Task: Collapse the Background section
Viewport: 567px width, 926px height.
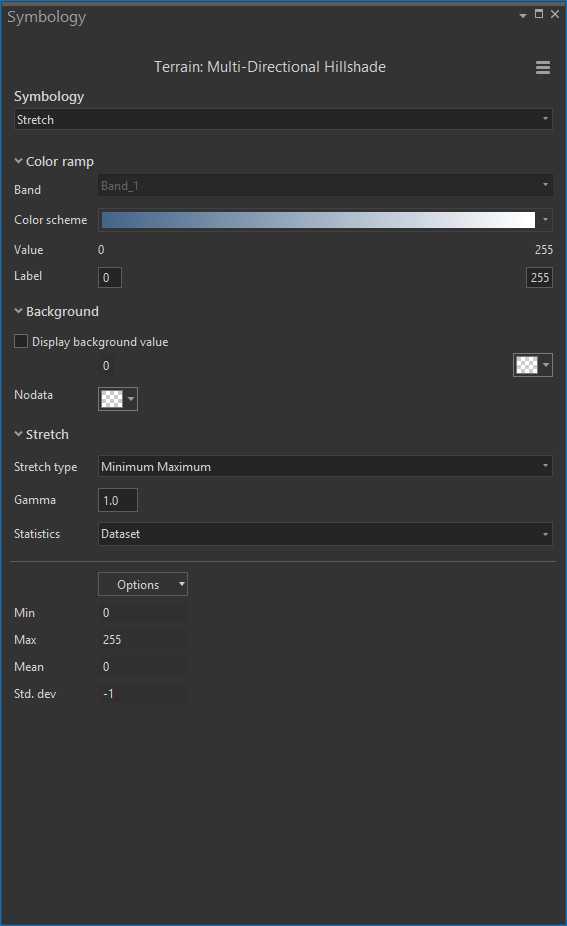Action: (x=18, y=311)
